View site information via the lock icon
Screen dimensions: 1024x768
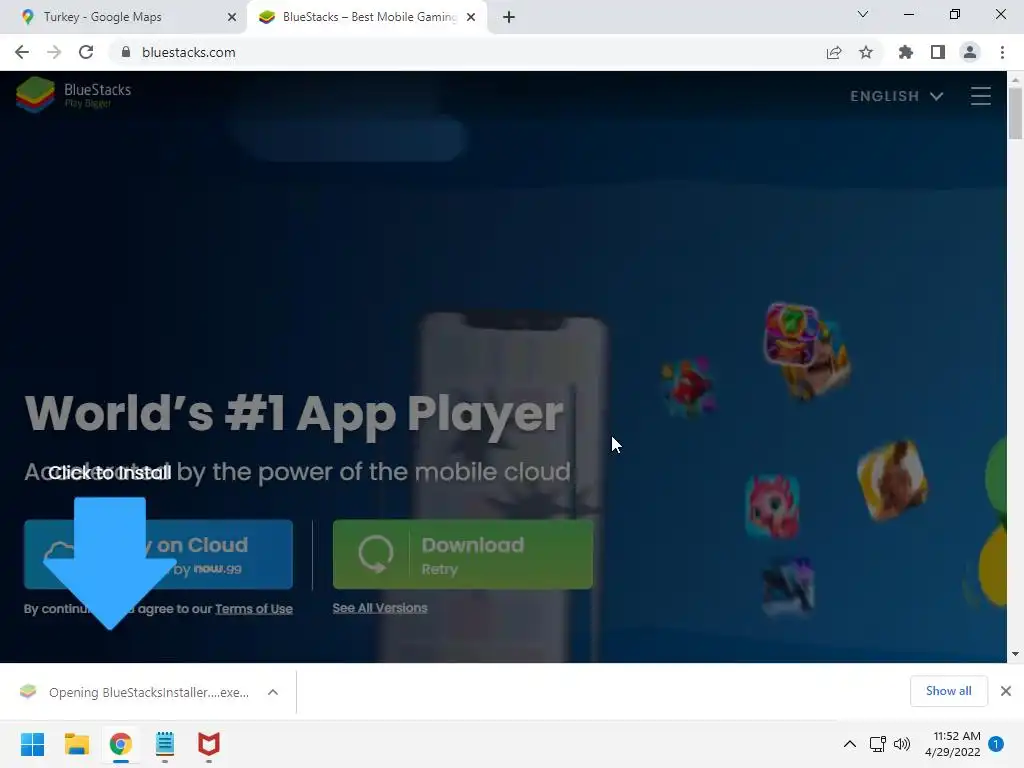[x=125, y=52]
